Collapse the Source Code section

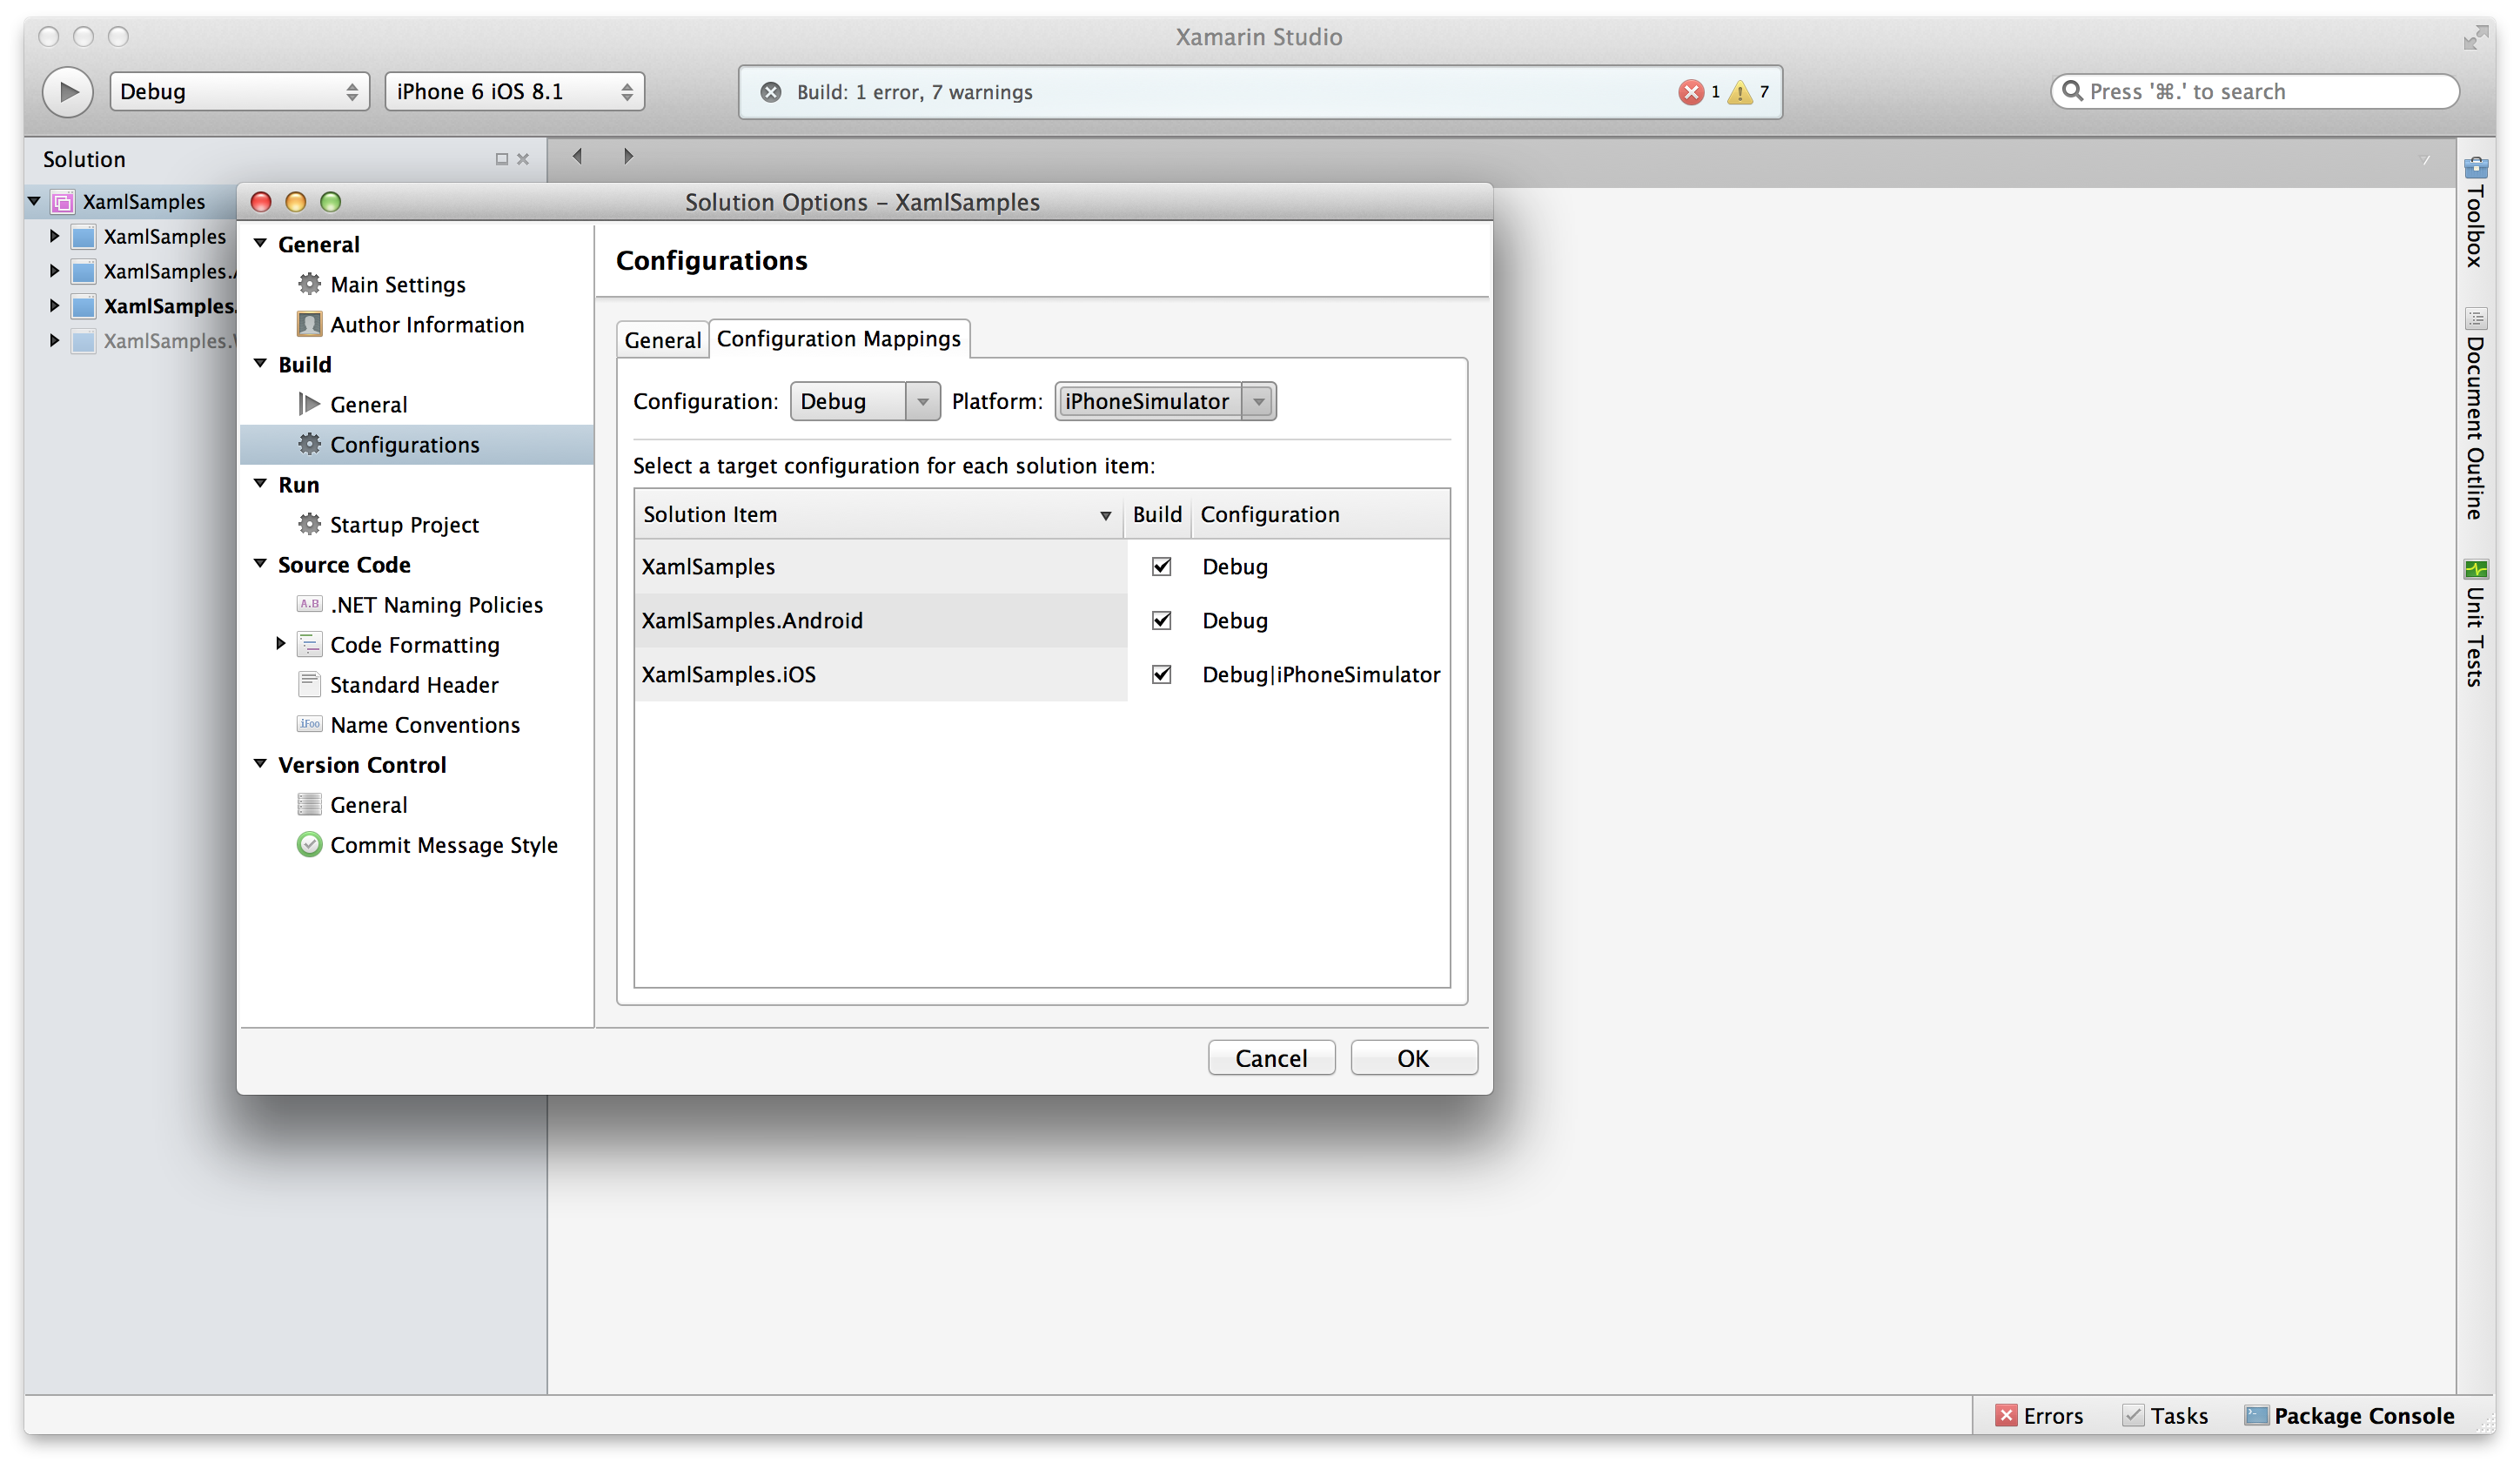tap(260, 564)
